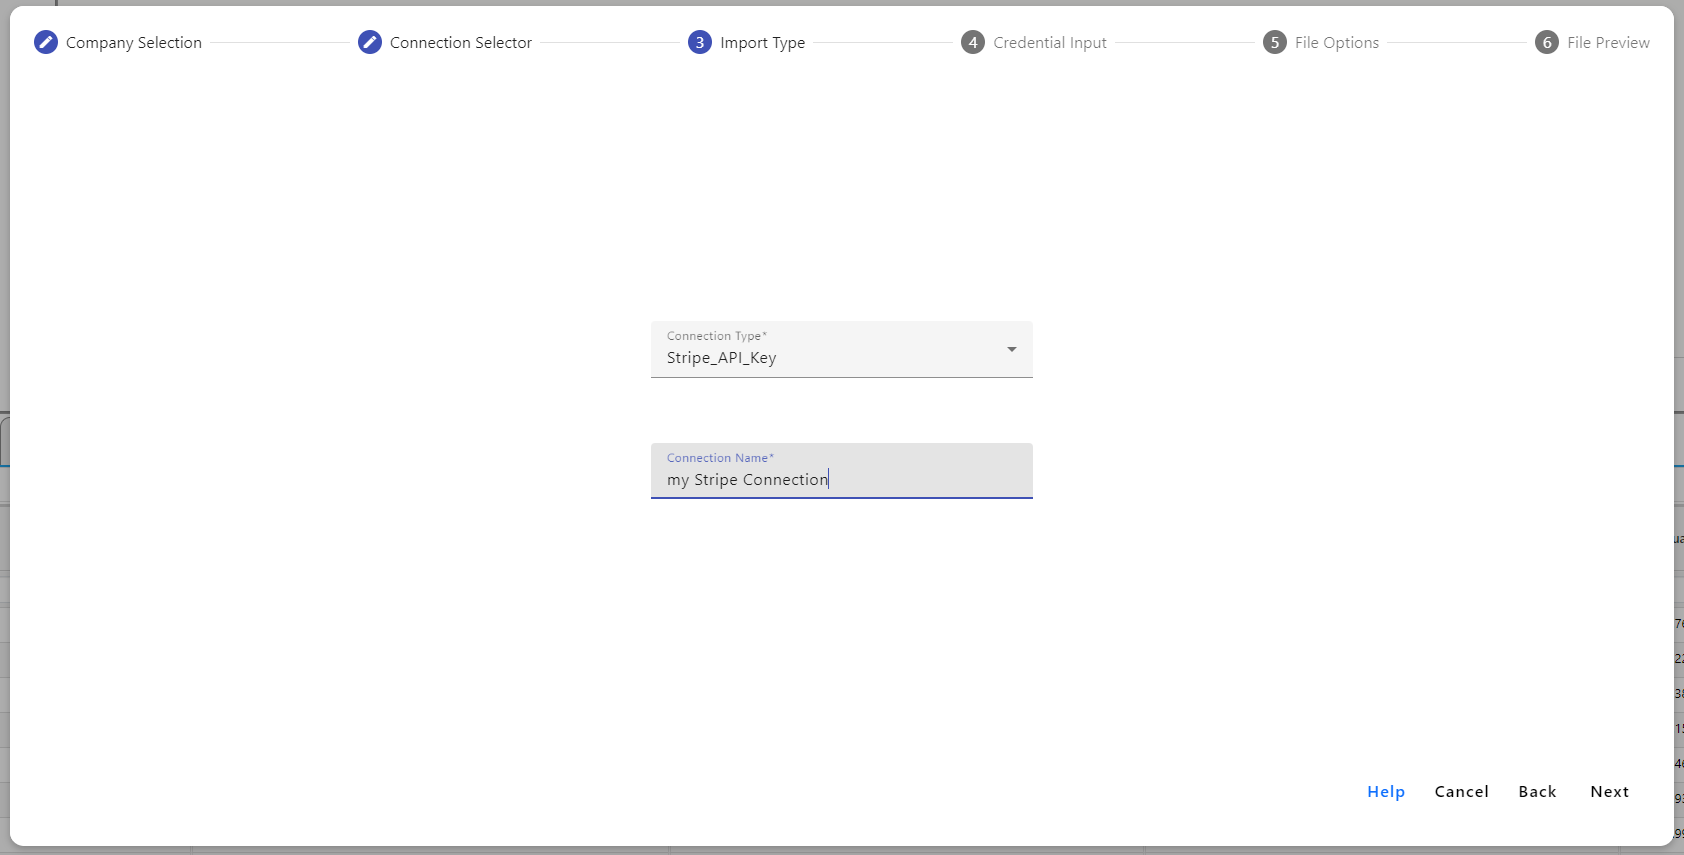Open the Help link
The width and height of the screenshot is (1684, 855).
click(x=1386, y=791)
